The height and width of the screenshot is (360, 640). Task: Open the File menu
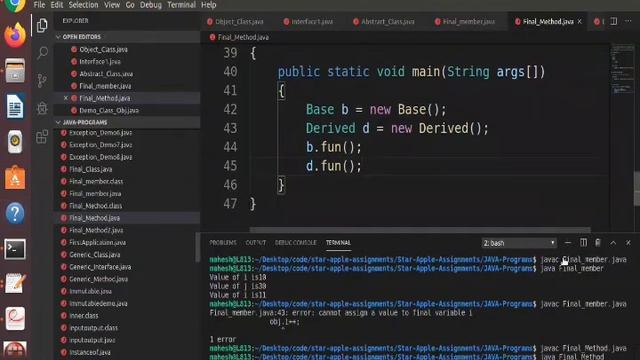[40, 5]
